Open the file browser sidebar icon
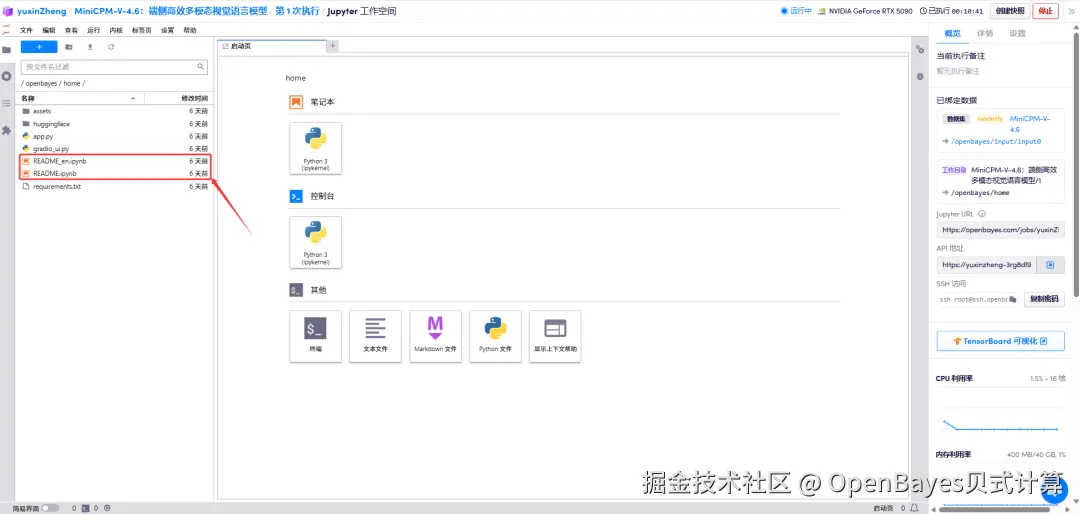 point(6,50)
